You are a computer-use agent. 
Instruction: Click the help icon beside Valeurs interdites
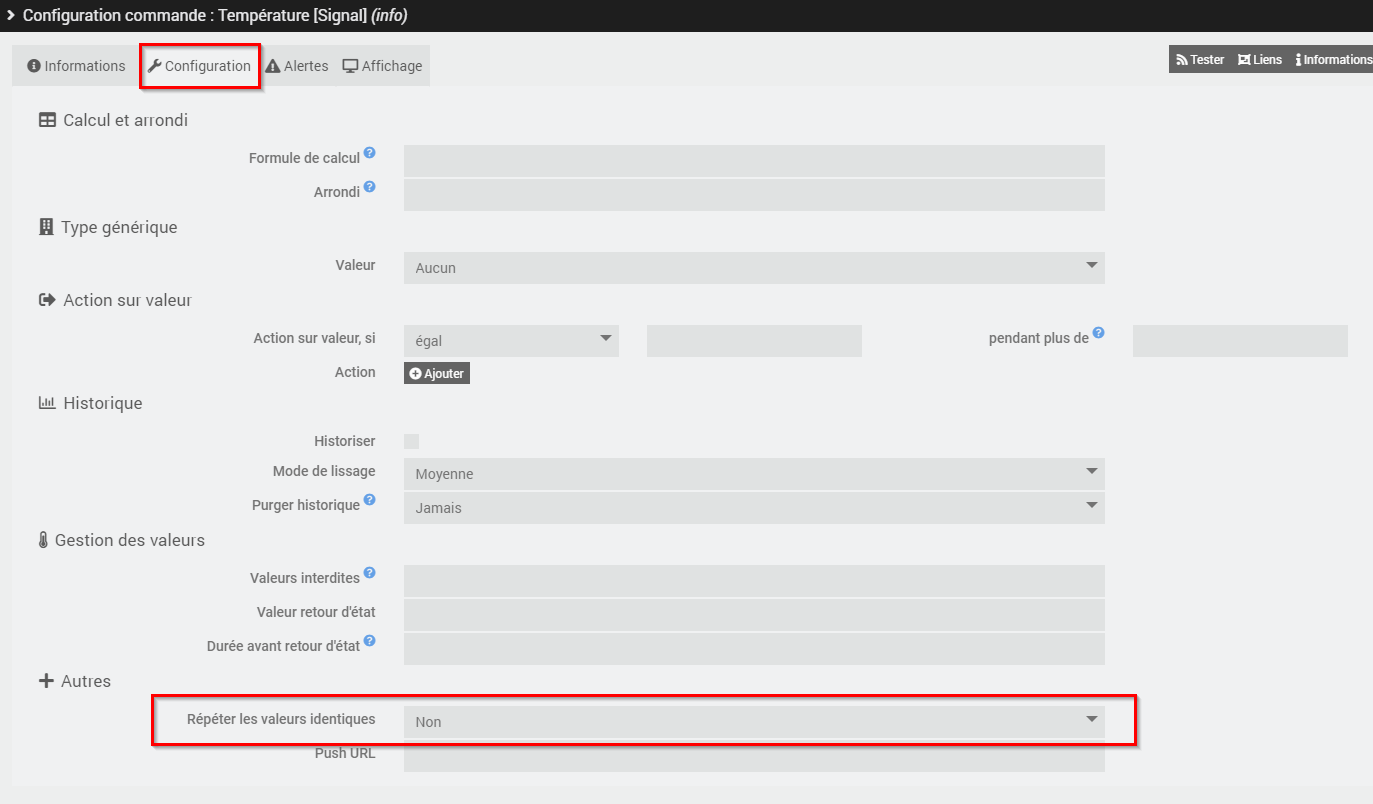click(370, 573)
